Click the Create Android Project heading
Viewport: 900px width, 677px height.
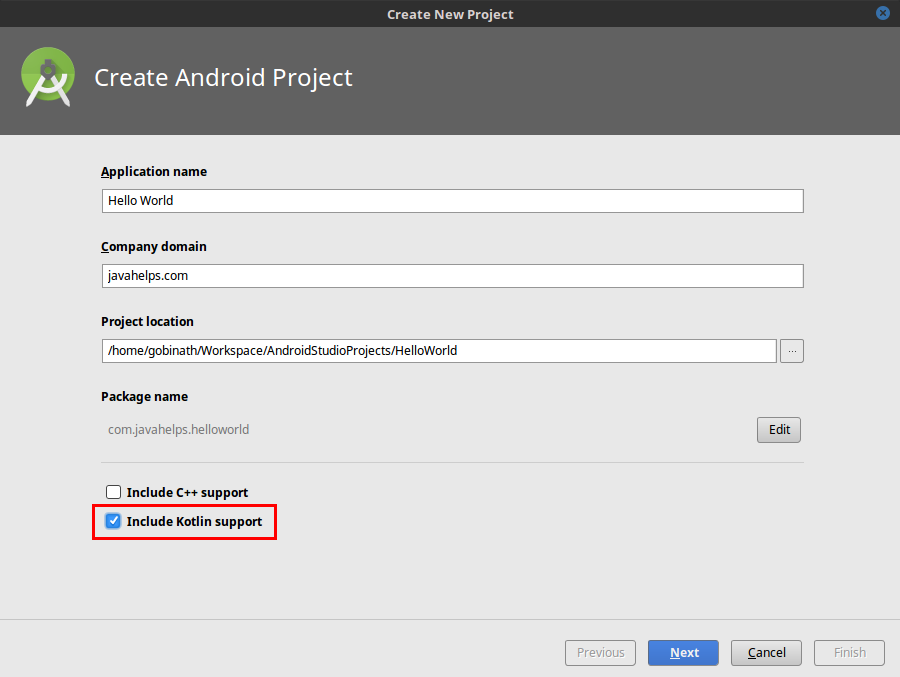[x=223, y=78]
